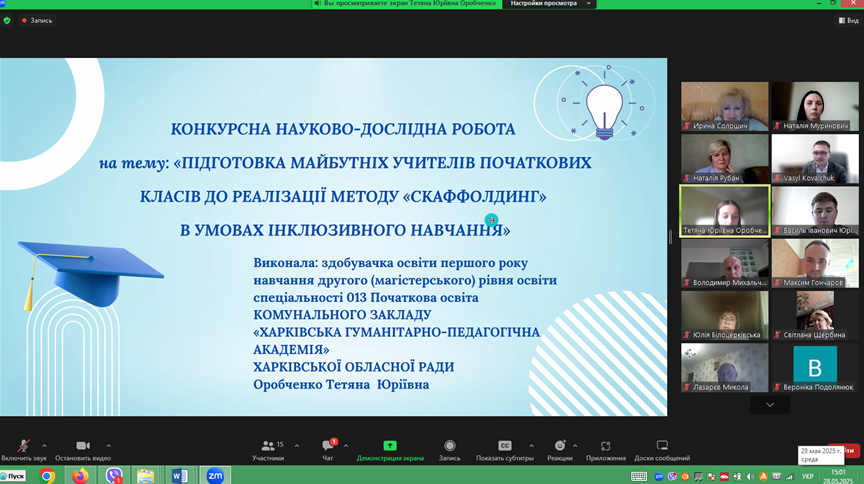This screenshot has height=484, width=864.
Task: Click the Запись recording indicator at top
Action: (x=37, y=20)
